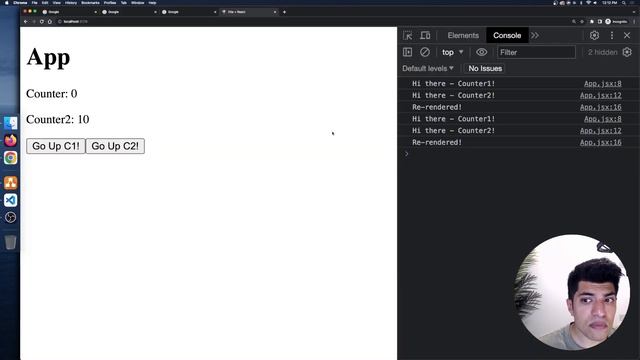Click the console prompt input line
The height and width of the screenshot is (360, 640).
pos(518,154)
